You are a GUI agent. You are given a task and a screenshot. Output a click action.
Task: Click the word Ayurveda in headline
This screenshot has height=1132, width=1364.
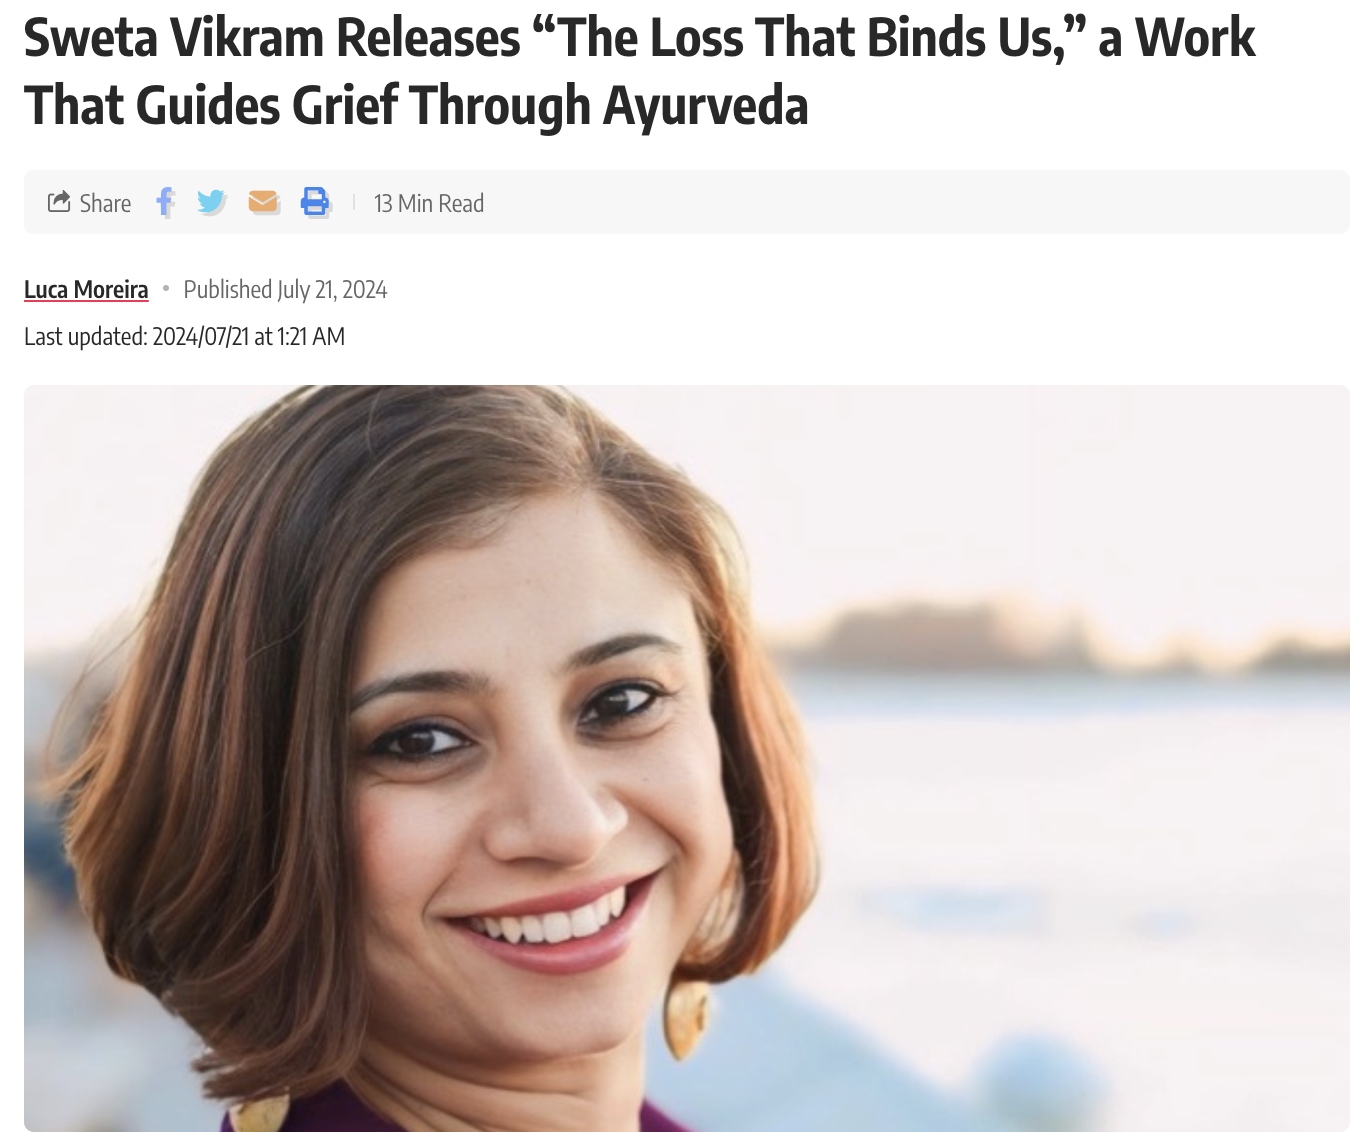pyautogui.click(x=706, y=105)
